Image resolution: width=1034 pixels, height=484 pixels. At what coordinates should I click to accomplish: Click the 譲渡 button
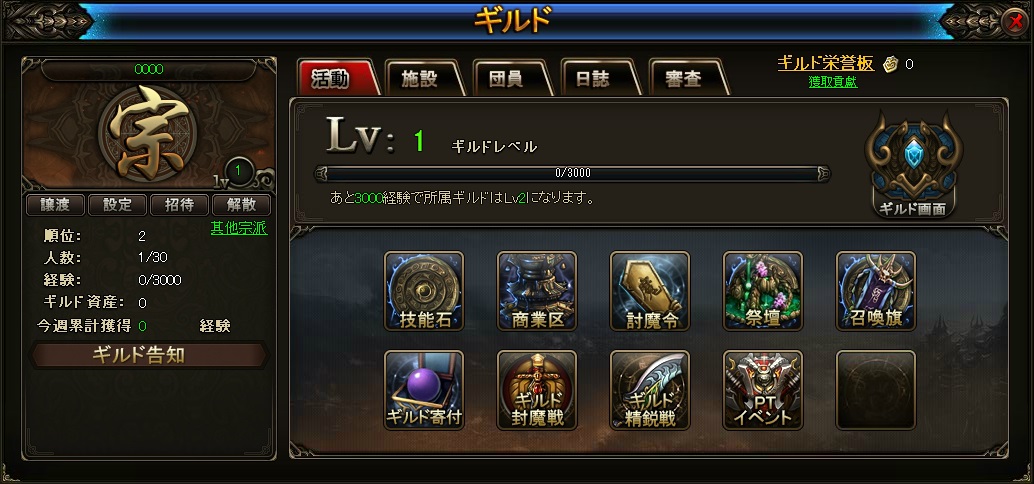(x=55, y=204)
